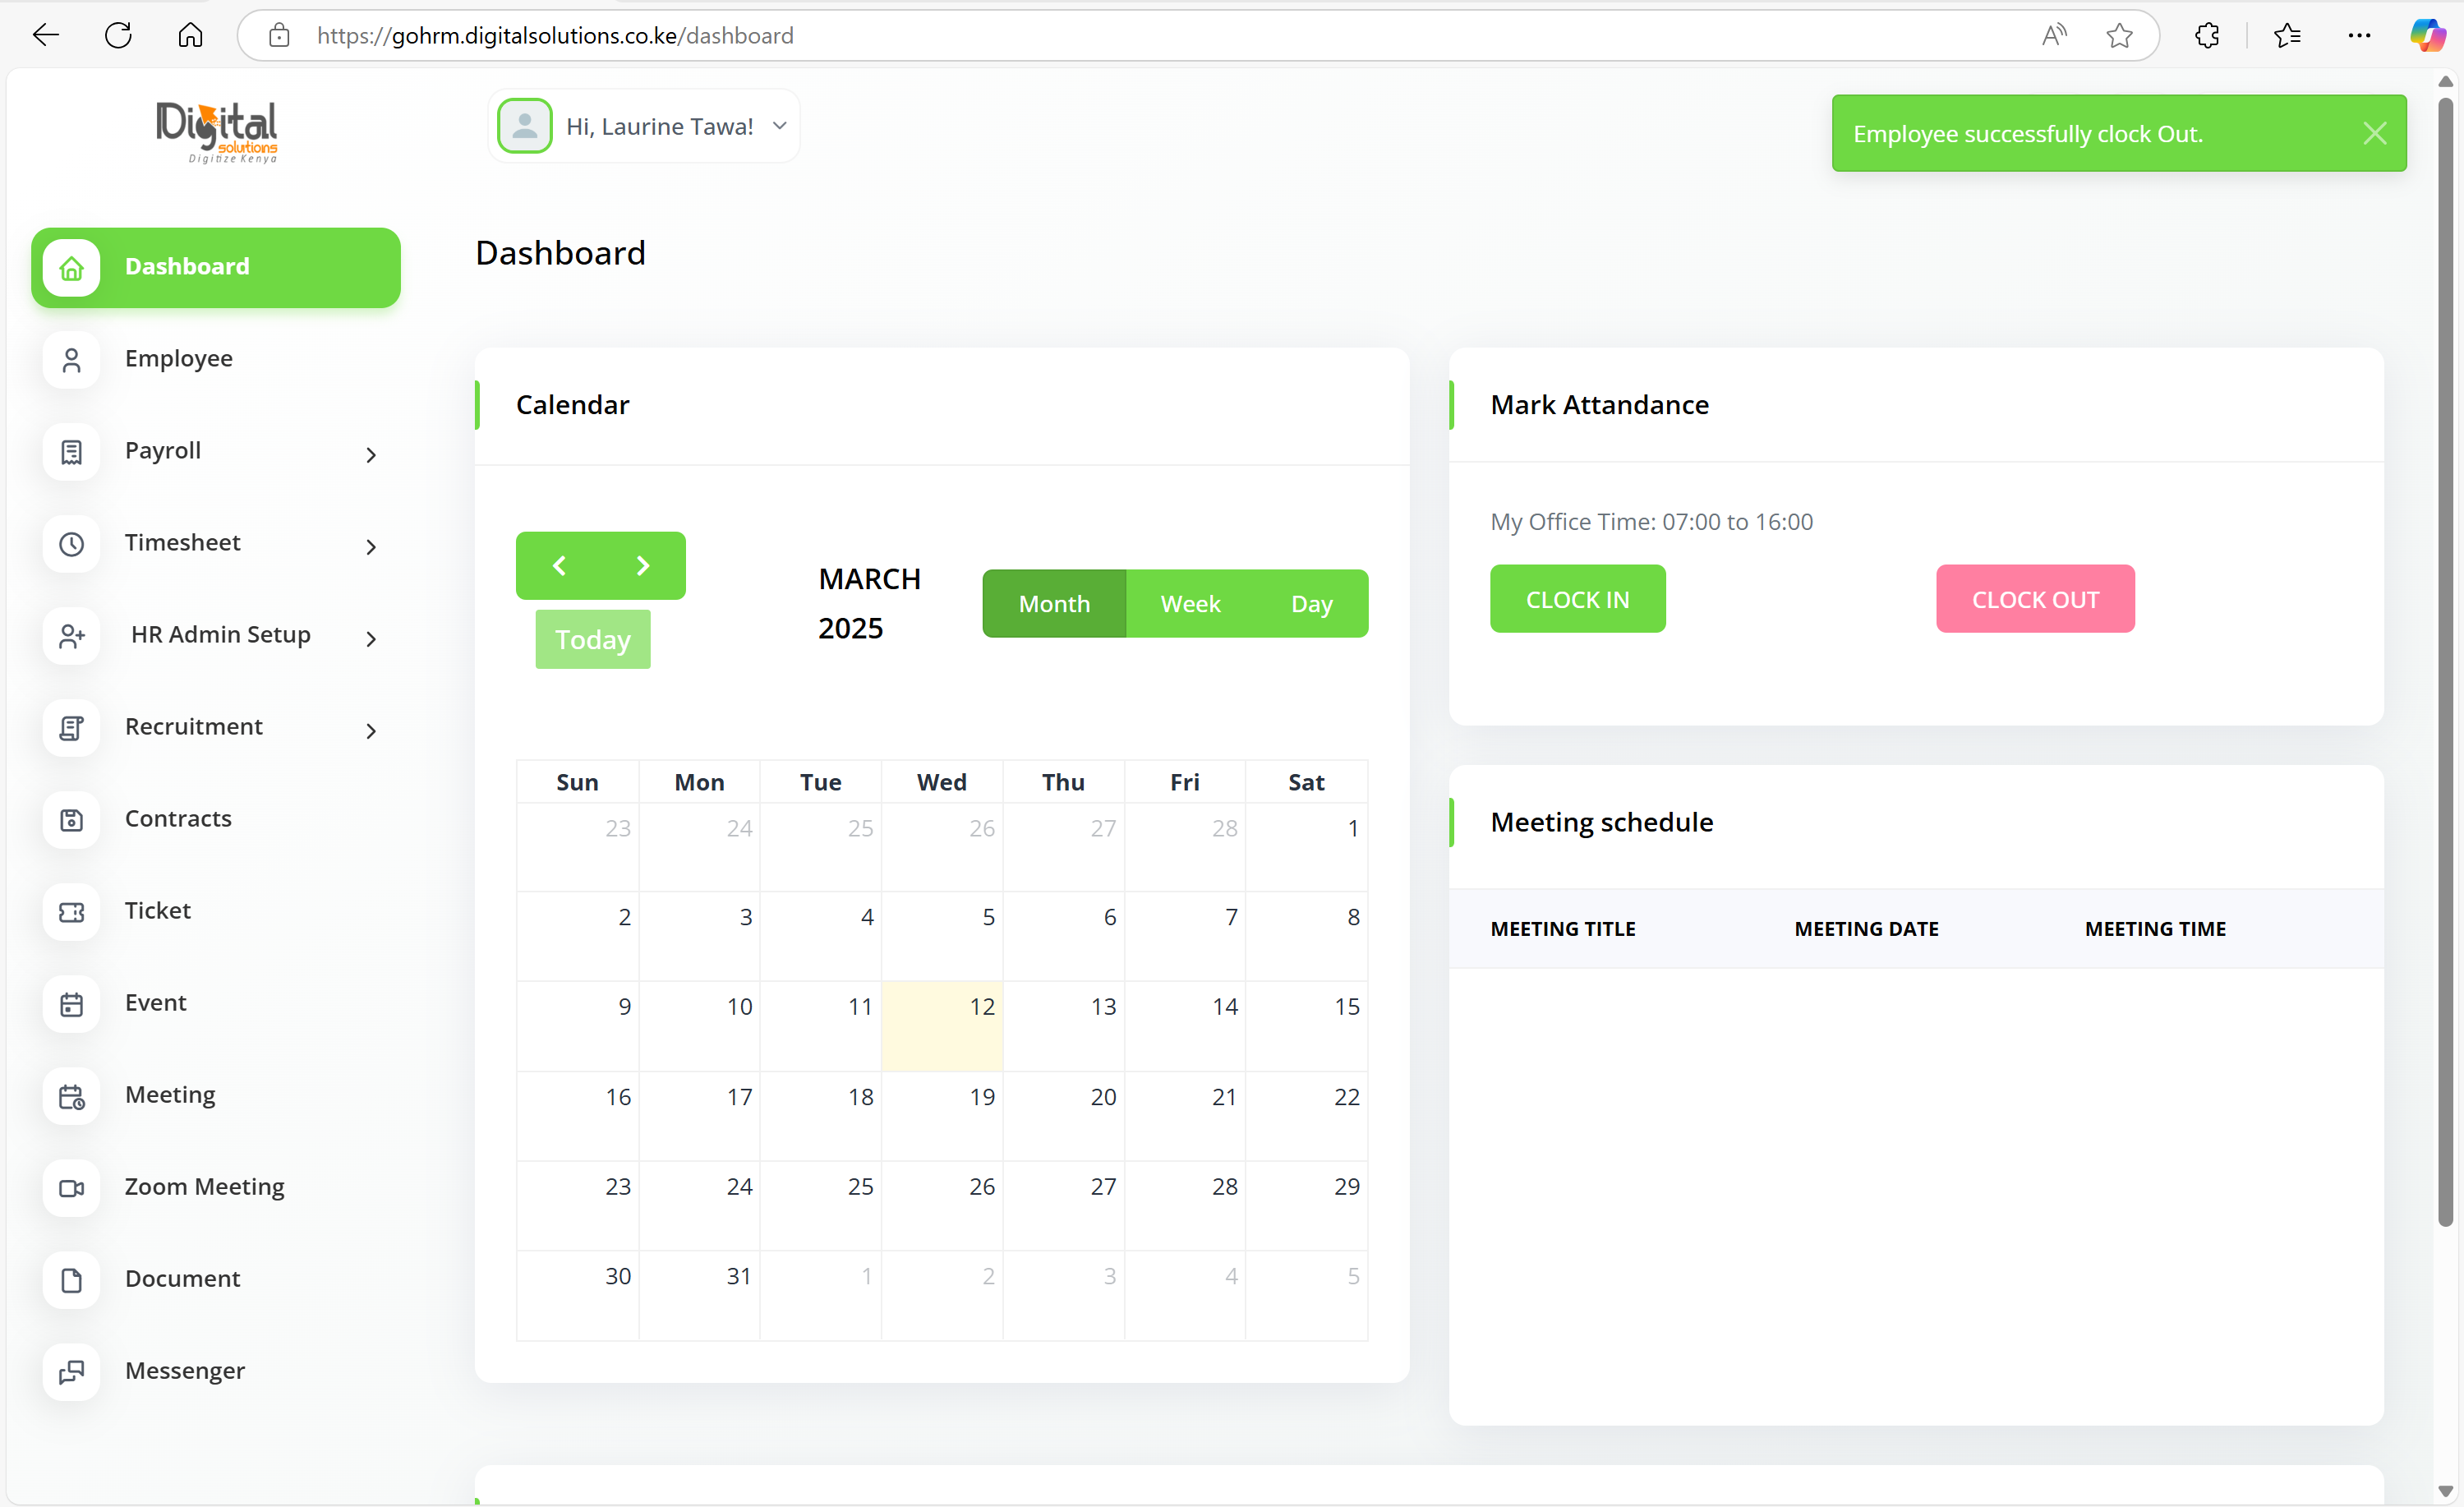2464x1507 pixels.
Task: Open the Digital Solutions logo link
Action: pyautogui.click(x=217, y=131)
